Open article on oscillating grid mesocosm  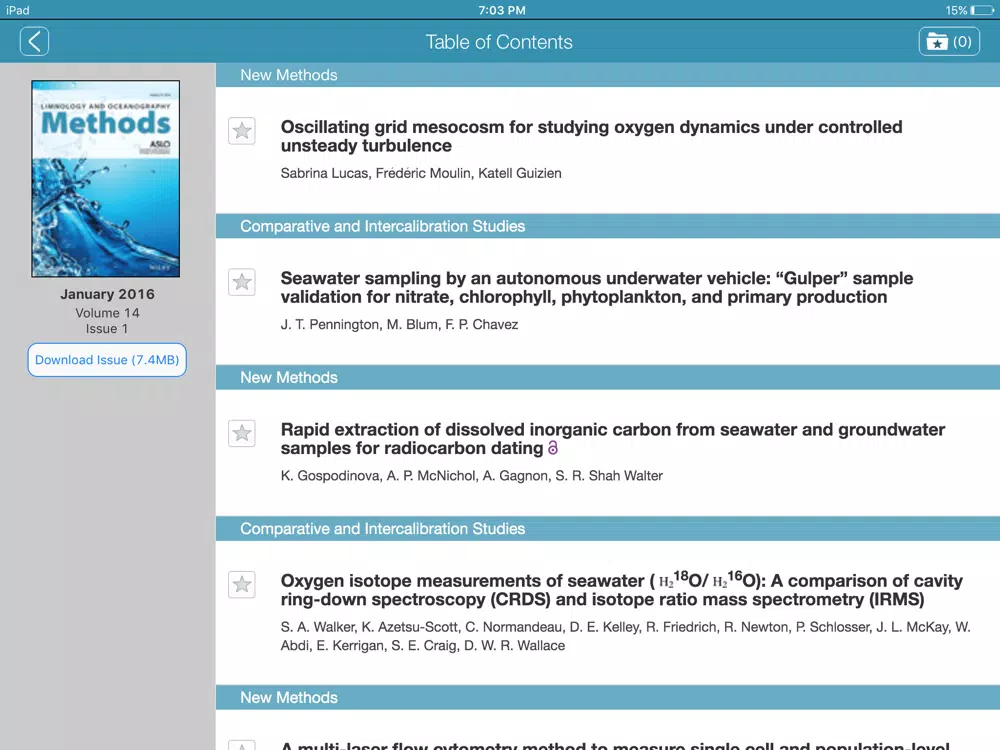pos(591,136)
